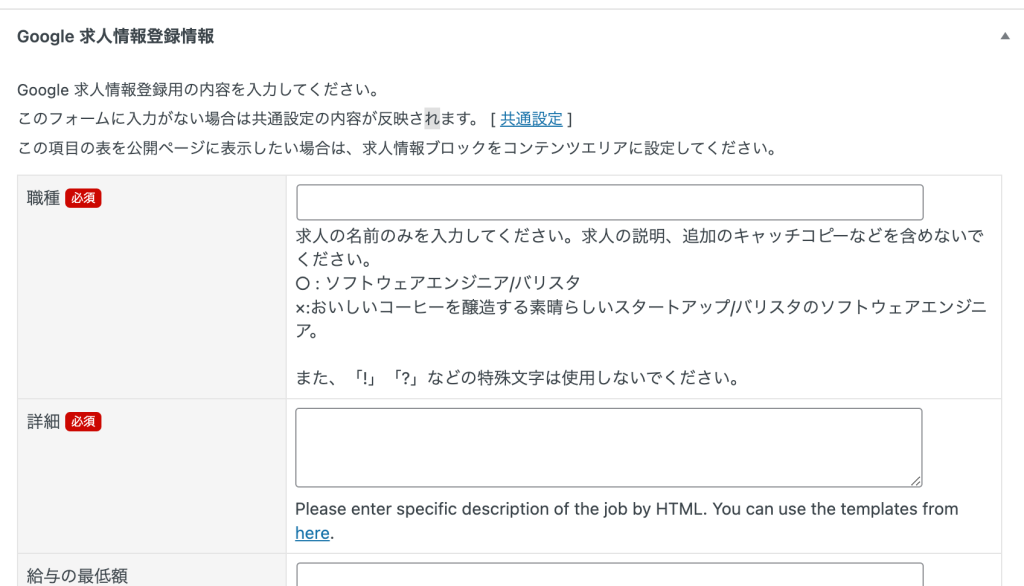
Task: Click the 詳細 textarea resize grip icon
Action: point(916,481)
